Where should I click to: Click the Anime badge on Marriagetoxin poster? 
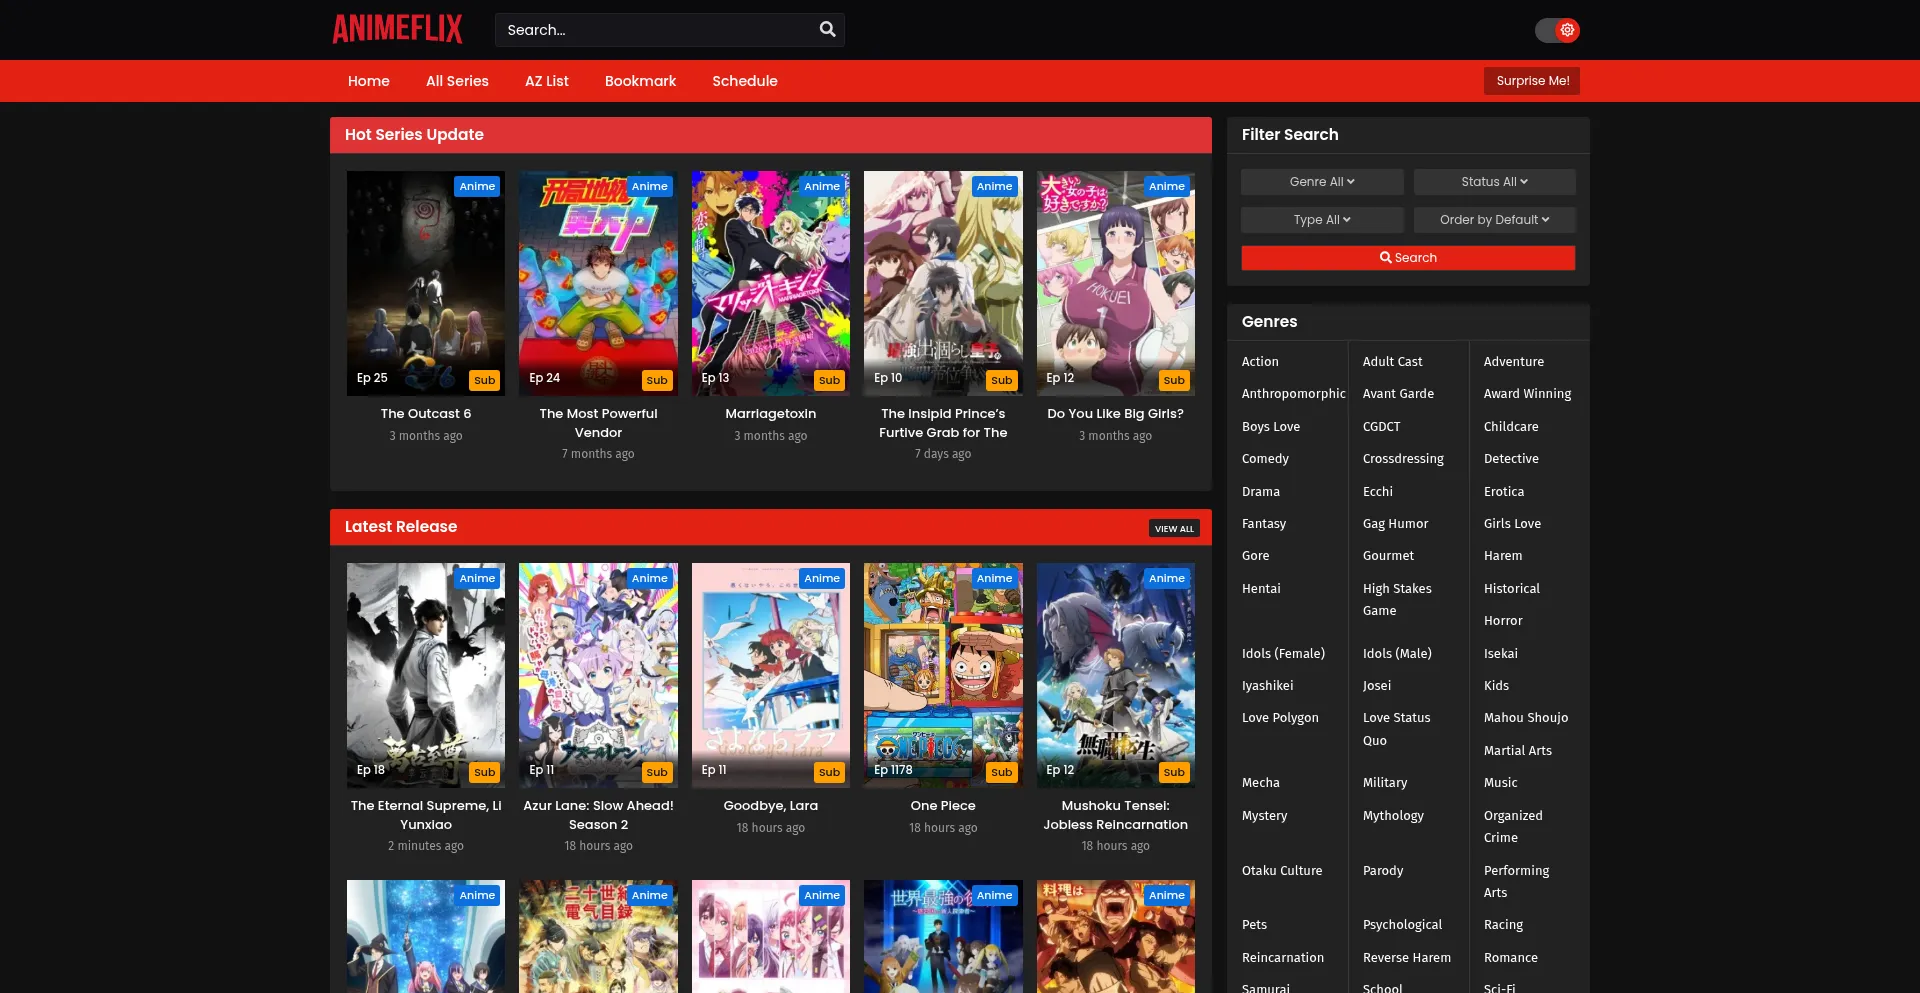[x=822, y=186]
